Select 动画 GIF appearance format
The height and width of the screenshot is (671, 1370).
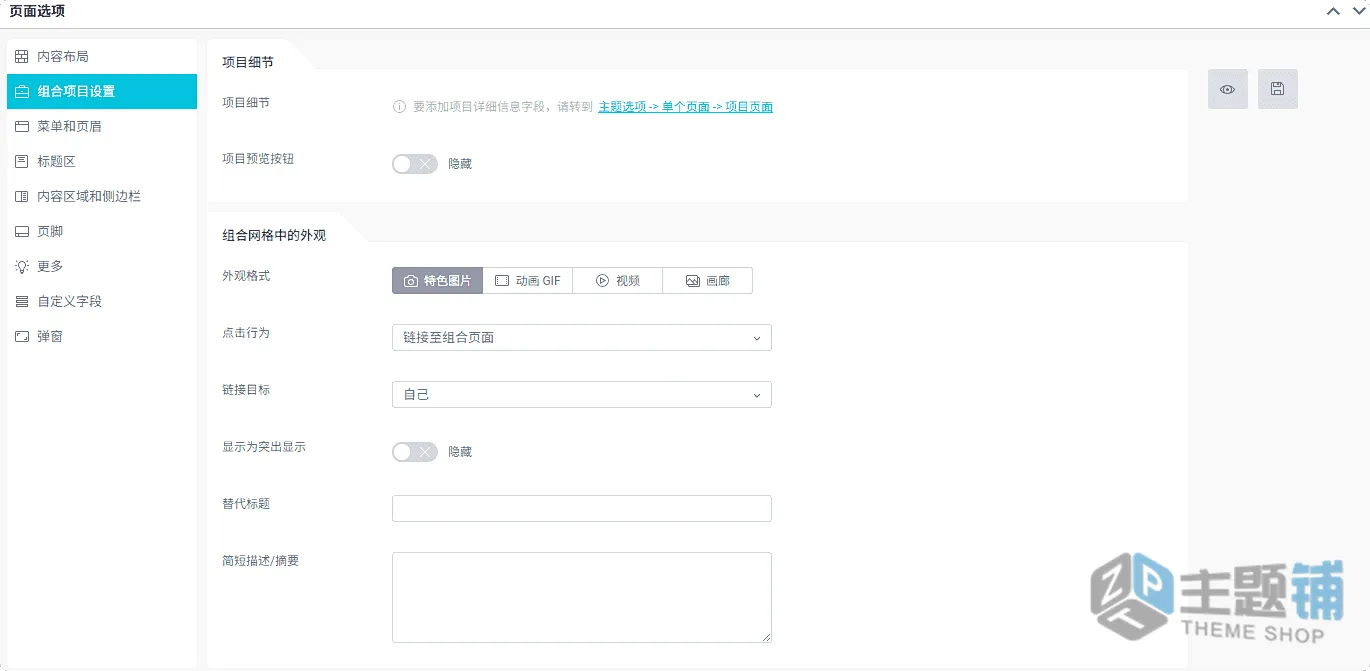[527, 281]
